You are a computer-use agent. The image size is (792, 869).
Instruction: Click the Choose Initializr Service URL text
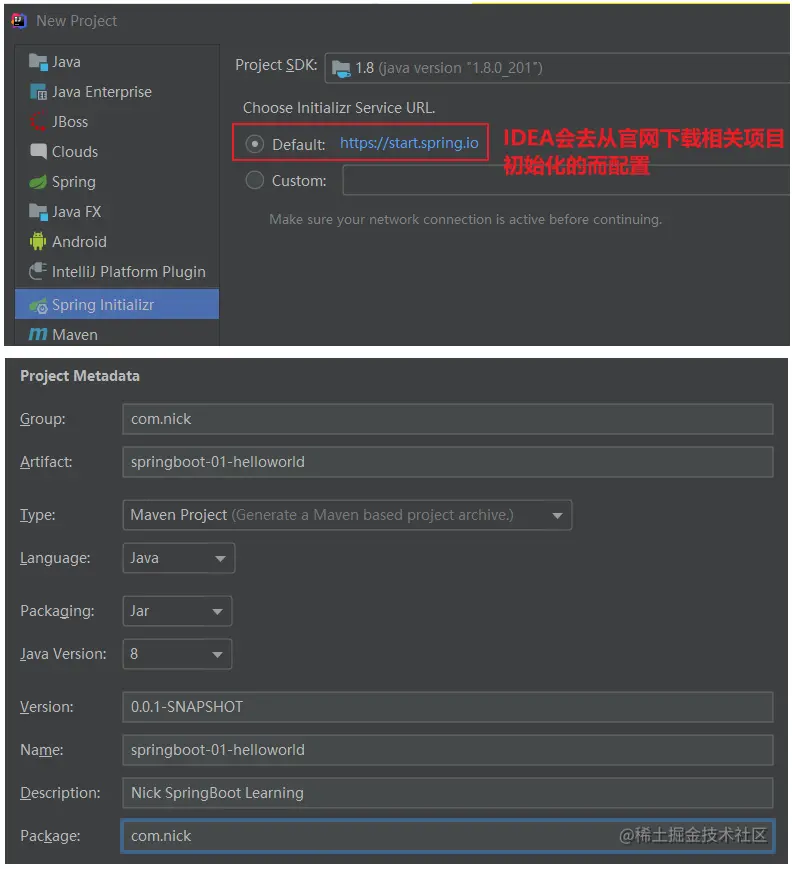[x=339, y=108]
